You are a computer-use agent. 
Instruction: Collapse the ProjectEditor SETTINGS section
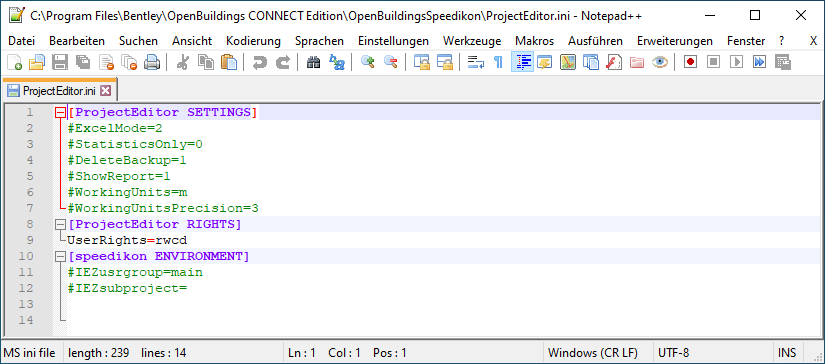click(x=61, y=113)
